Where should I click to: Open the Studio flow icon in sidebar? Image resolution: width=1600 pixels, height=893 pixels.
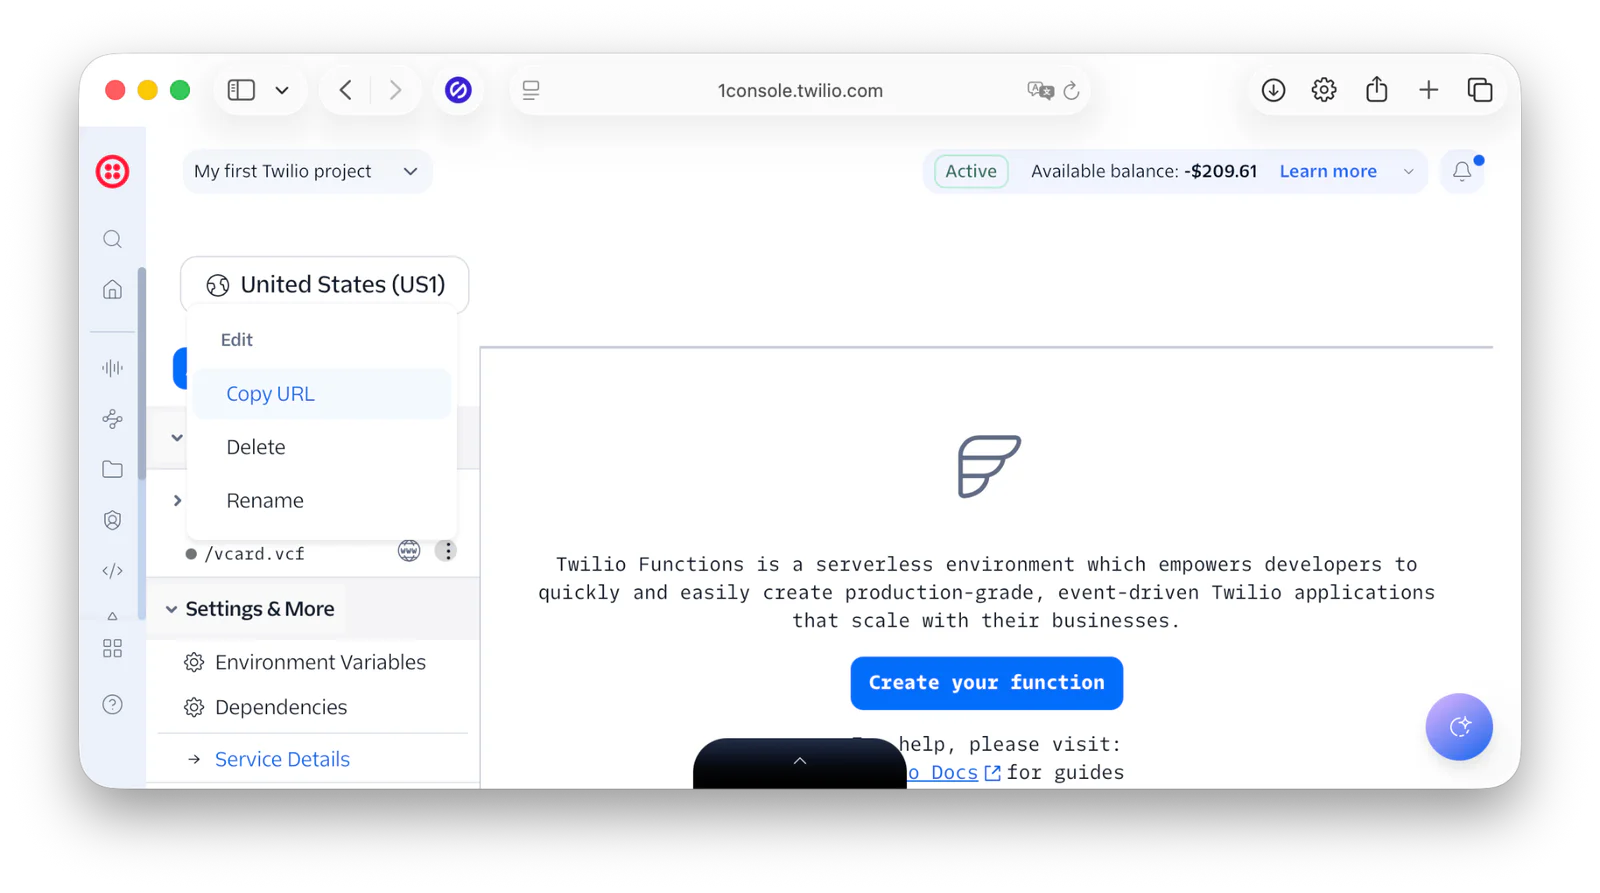click(x=112, y=419)
